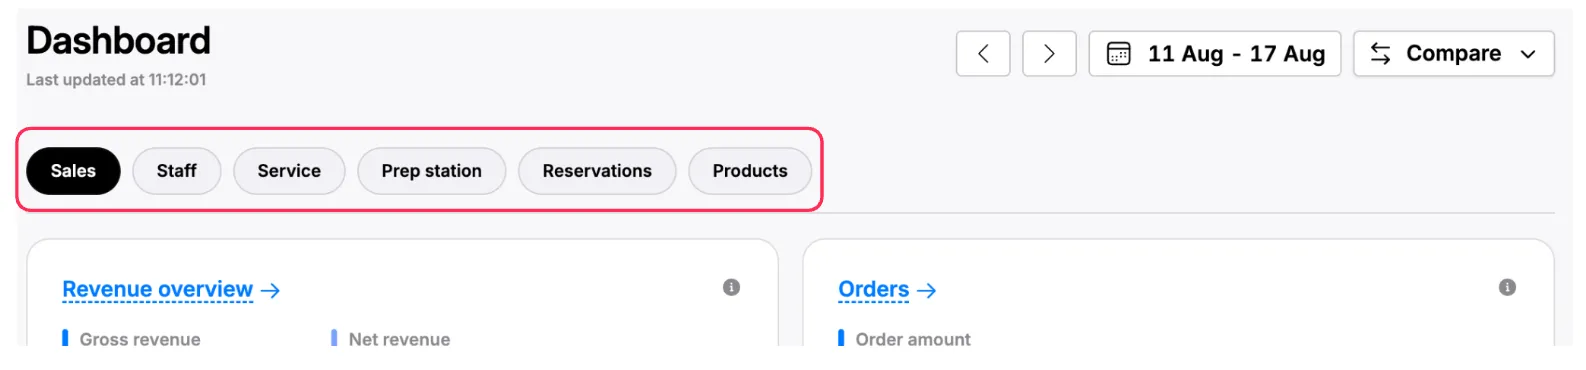Viewport: 1586px width, 370px height.
Task: Click the arrow next to Orders
Action: tap(926, 290)
